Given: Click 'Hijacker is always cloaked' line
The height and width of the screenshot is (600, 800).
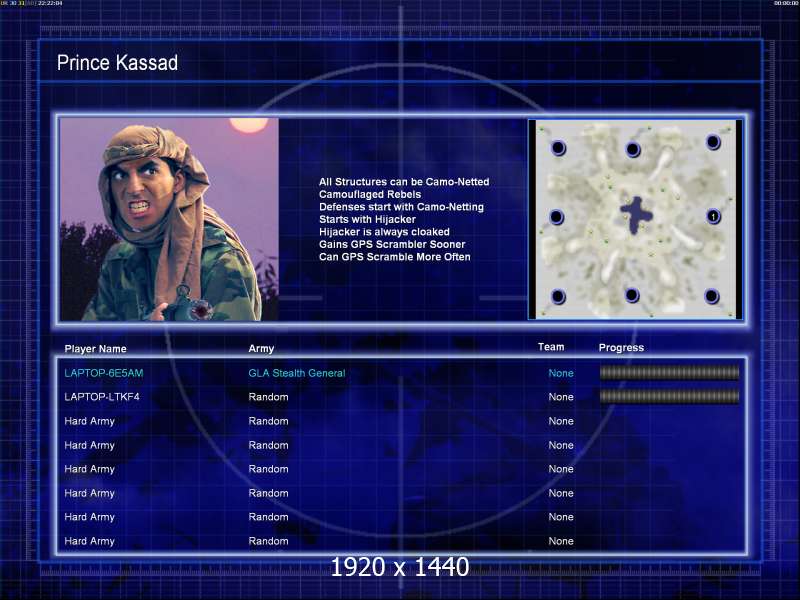Looking at the screenshot, I should tap(384, 232).
